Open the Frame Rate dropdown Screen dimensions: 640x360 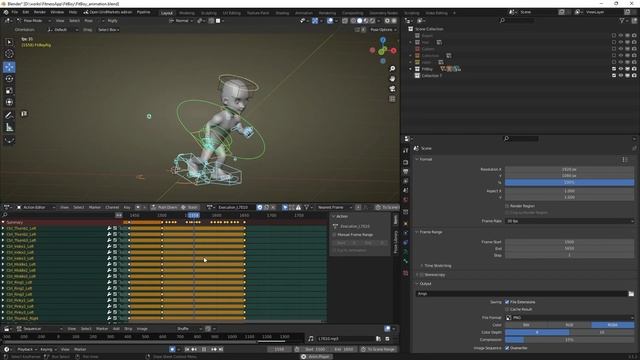(x=570, y=221)
